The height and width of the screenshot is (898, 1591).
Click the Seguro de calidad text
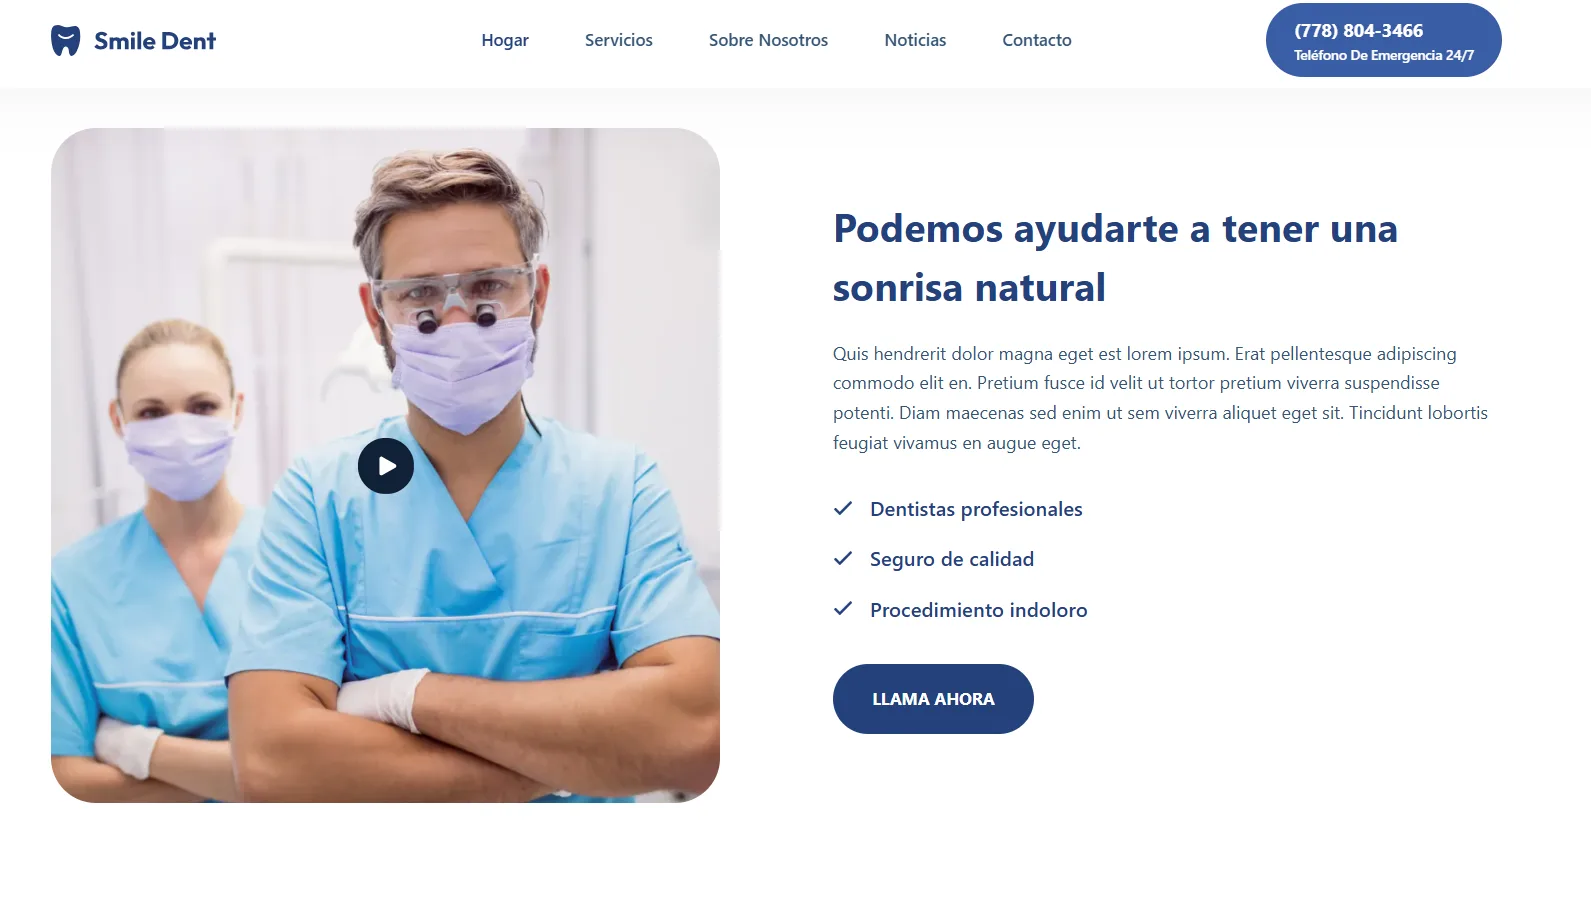coord(952,559)
